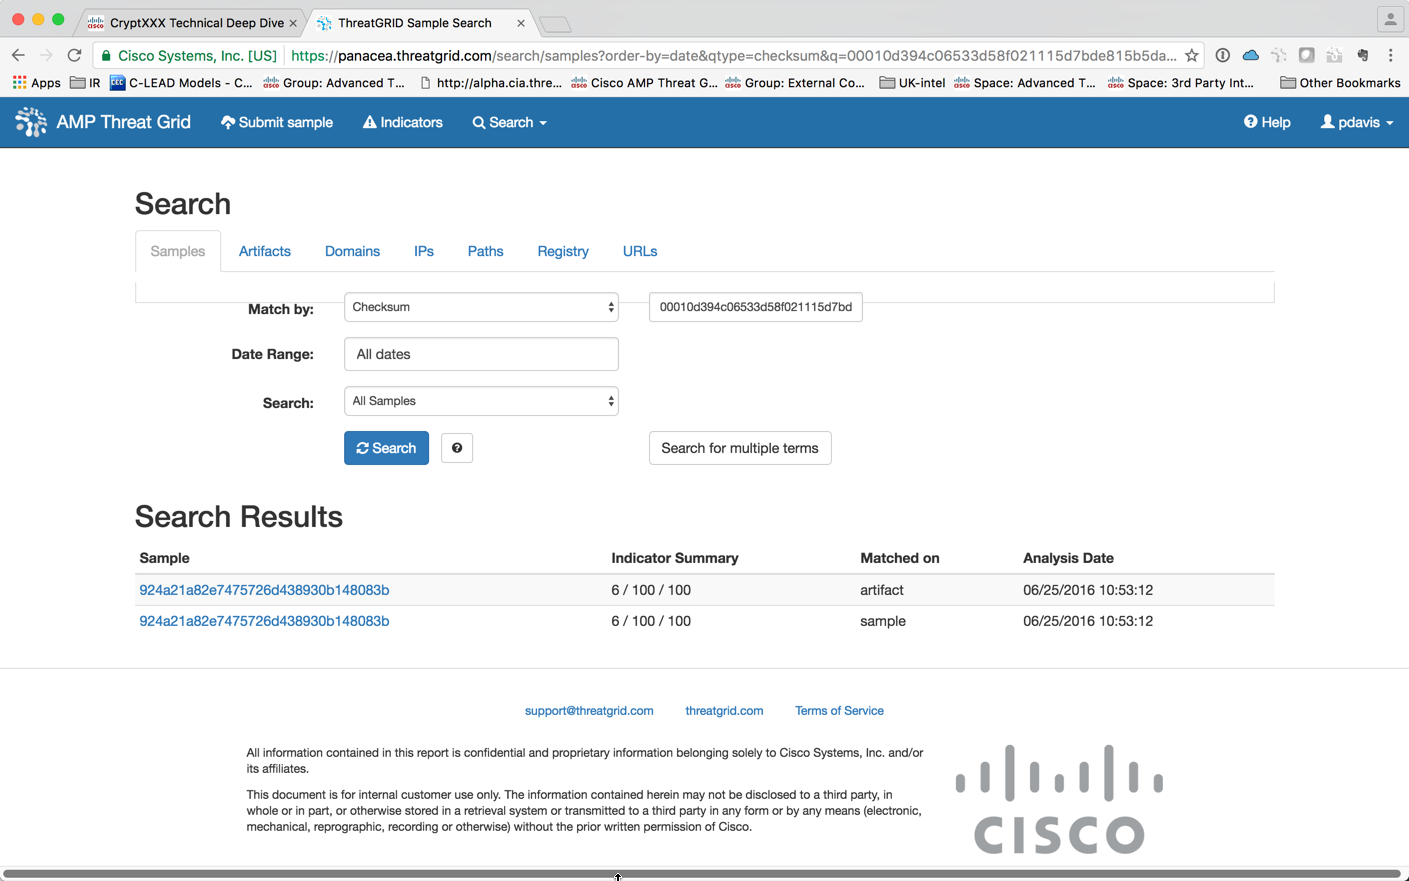This screenshot has width=1409, height=881.
Task: Switch to the Paths tab
Action: 485,251
